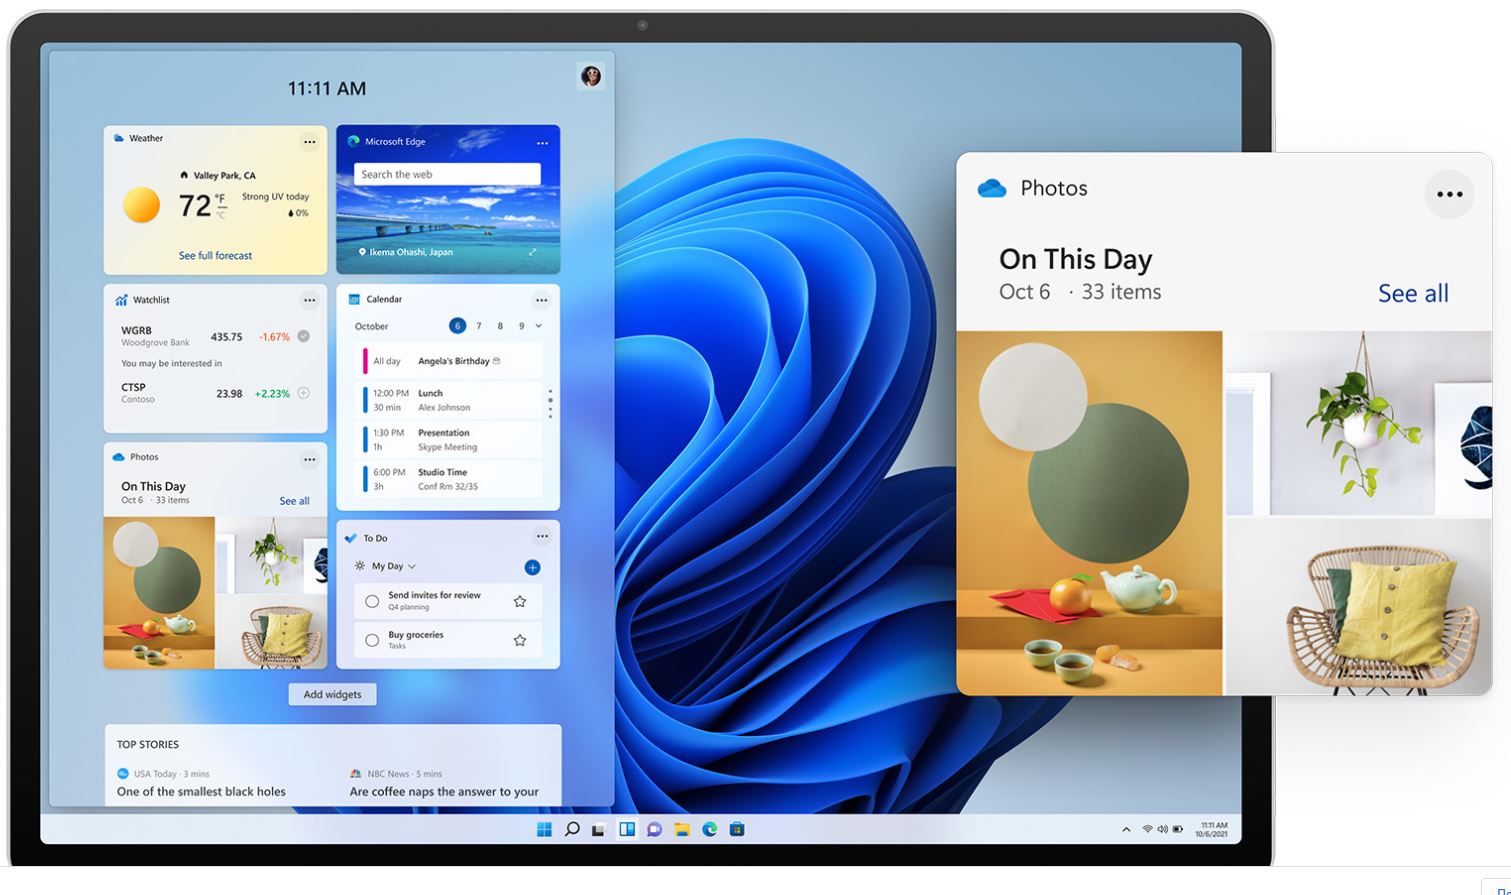1511x895 pixels.
Task: Launch Microsoft Edge from the taskbar
Action: [709, 829]
